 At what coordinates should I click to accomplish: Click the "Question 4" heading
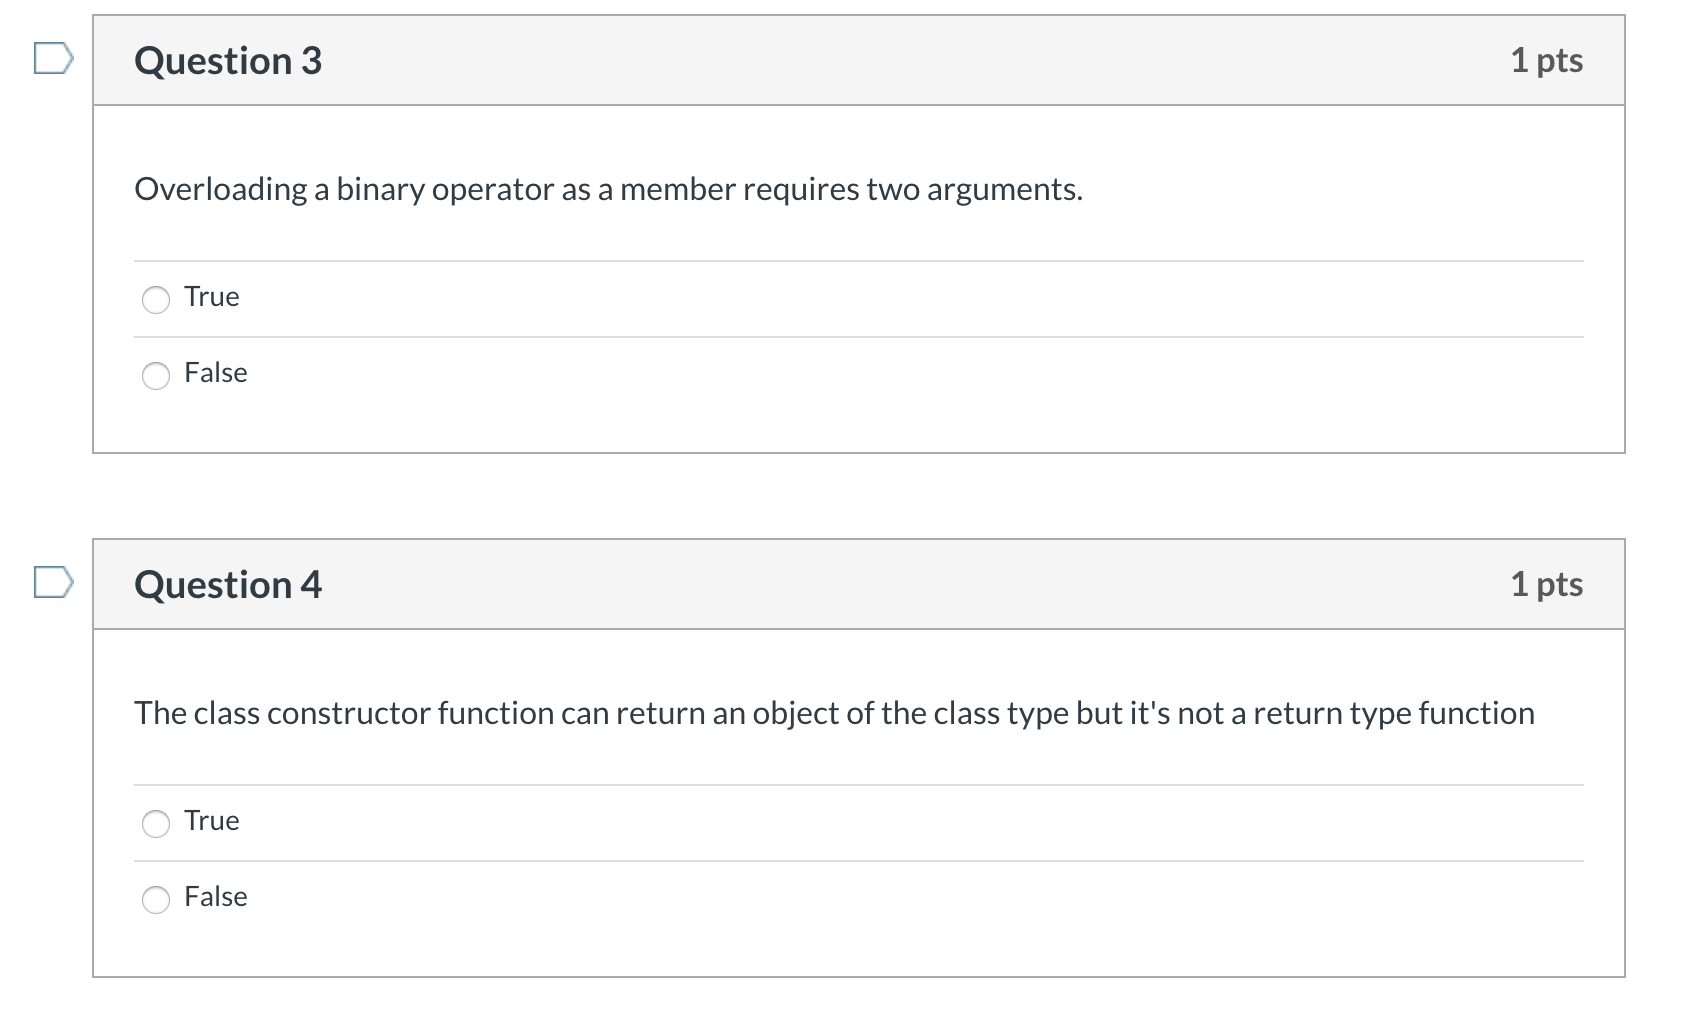click(x=228, y=585)
